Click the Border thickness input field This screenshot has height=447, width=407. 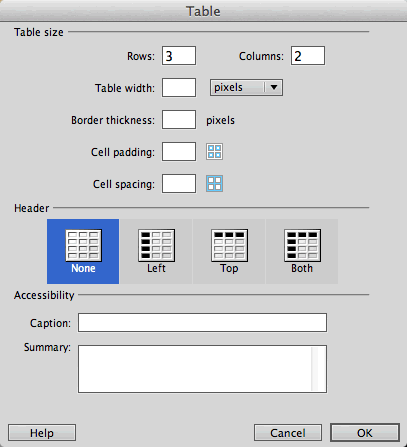point(179,120)
